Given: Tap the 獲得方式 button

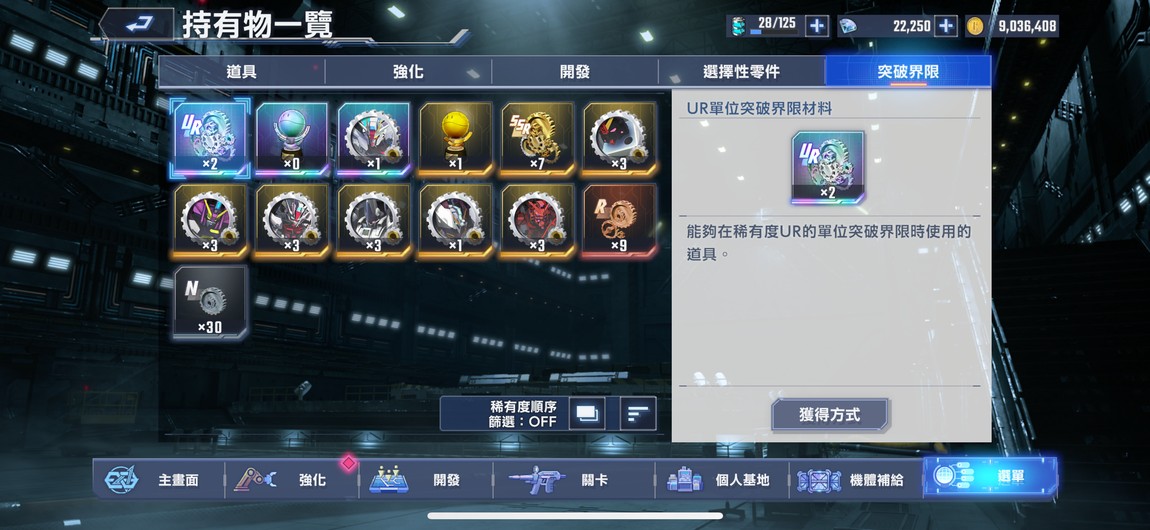Looking at the screenshot, I should 829,415.
